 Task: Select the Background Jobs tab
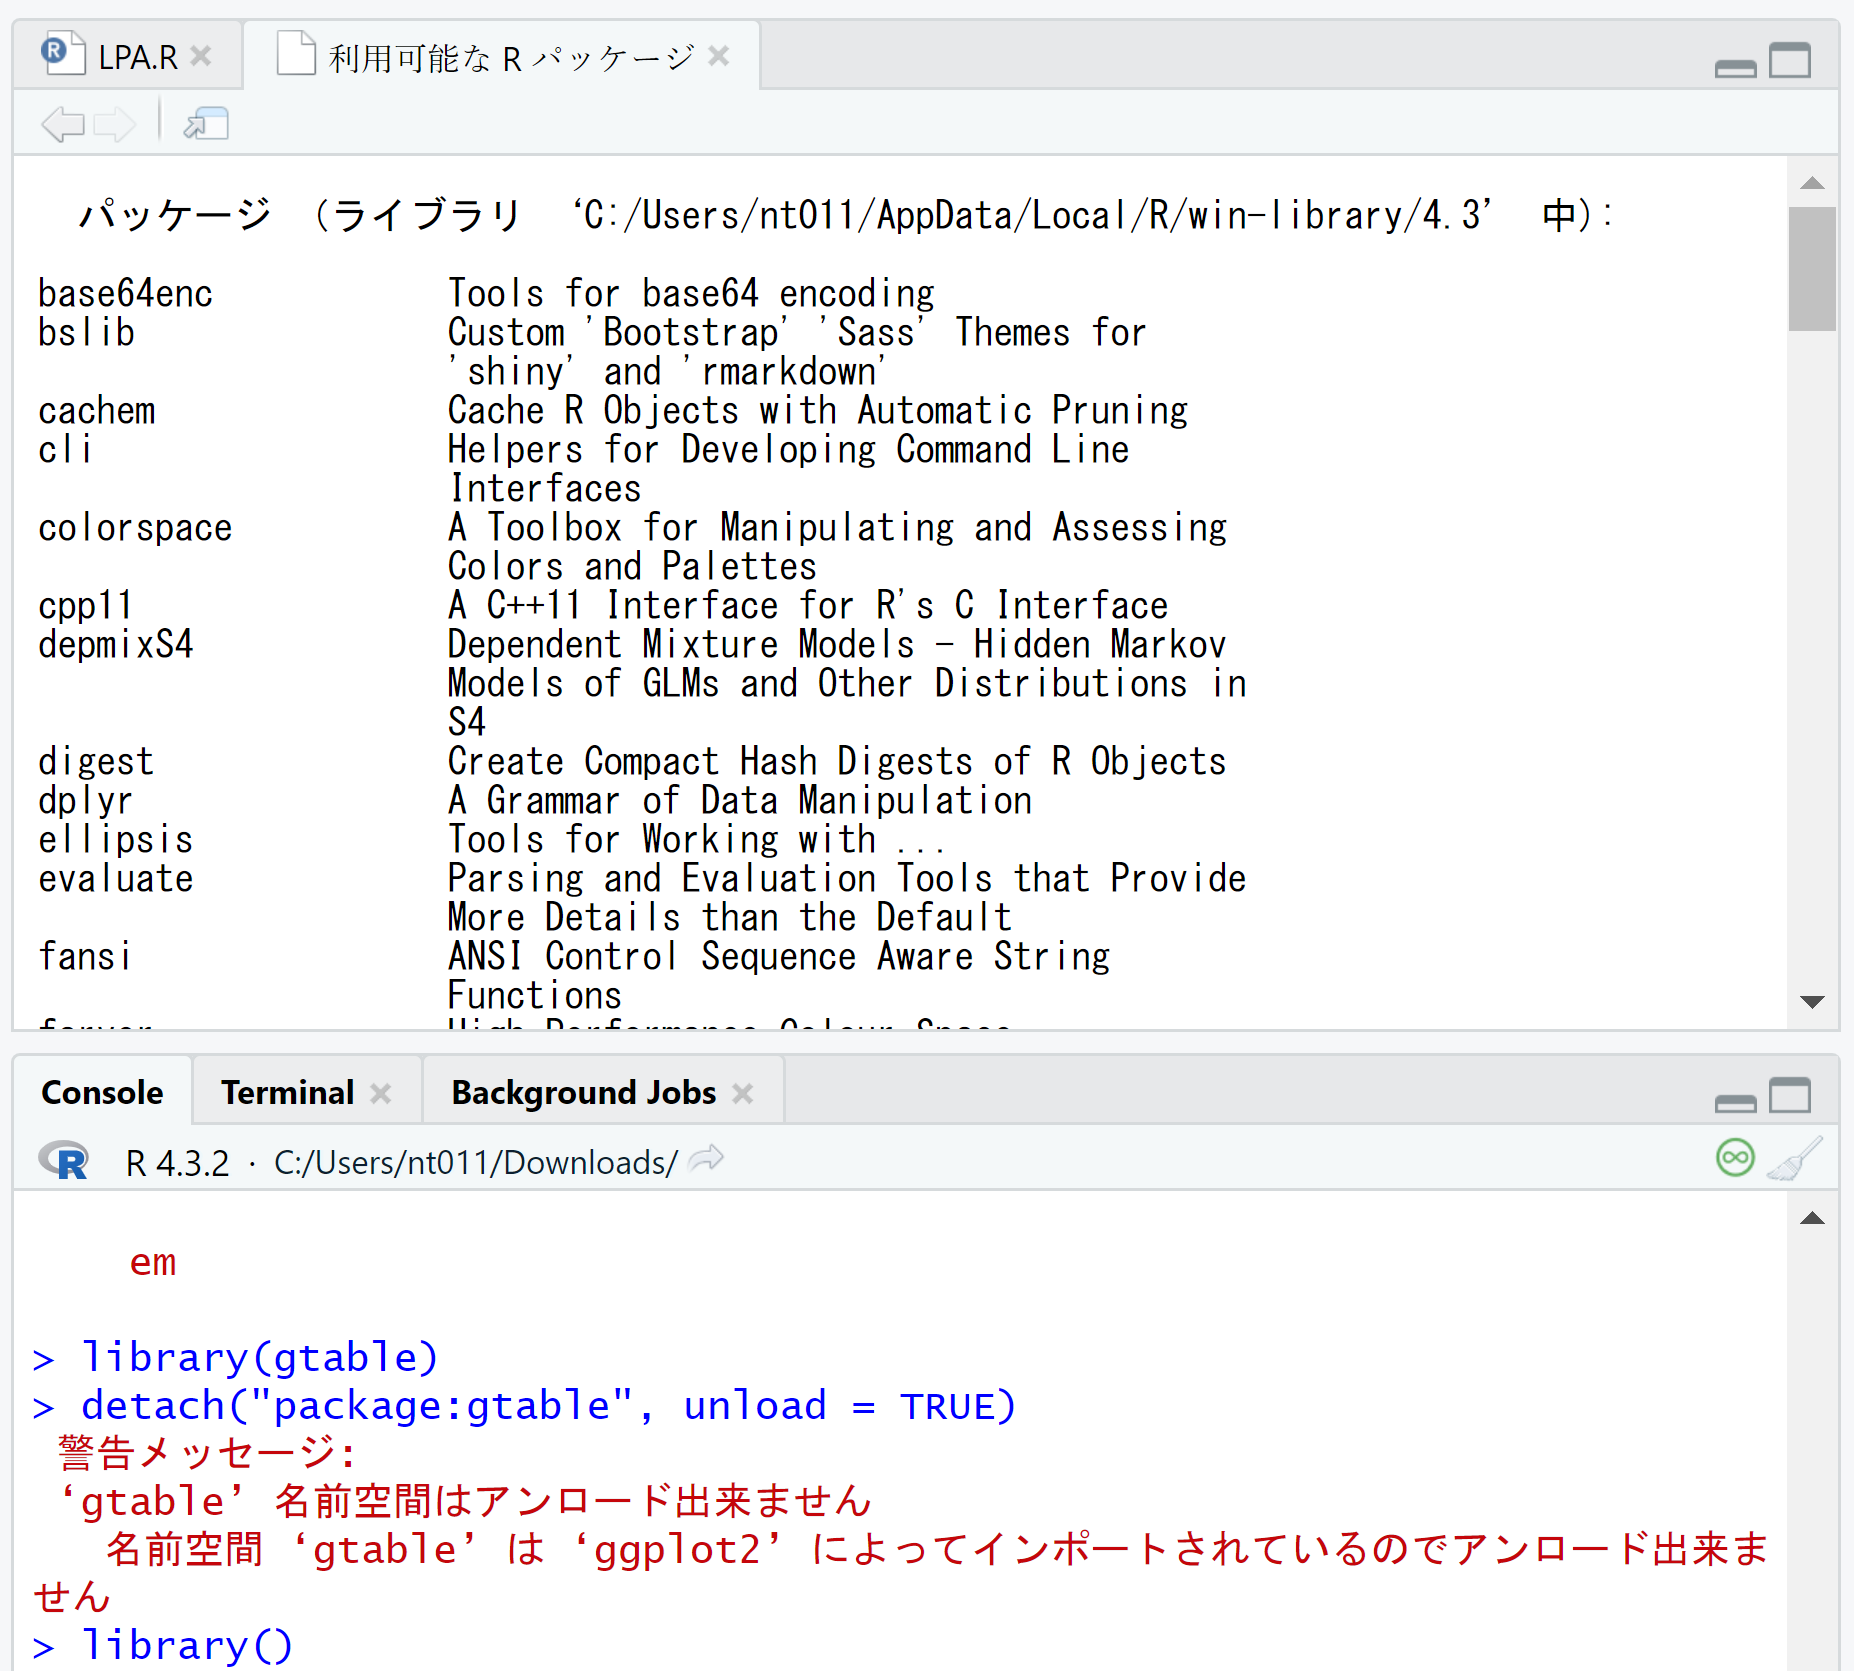(x=583, y=1092)
